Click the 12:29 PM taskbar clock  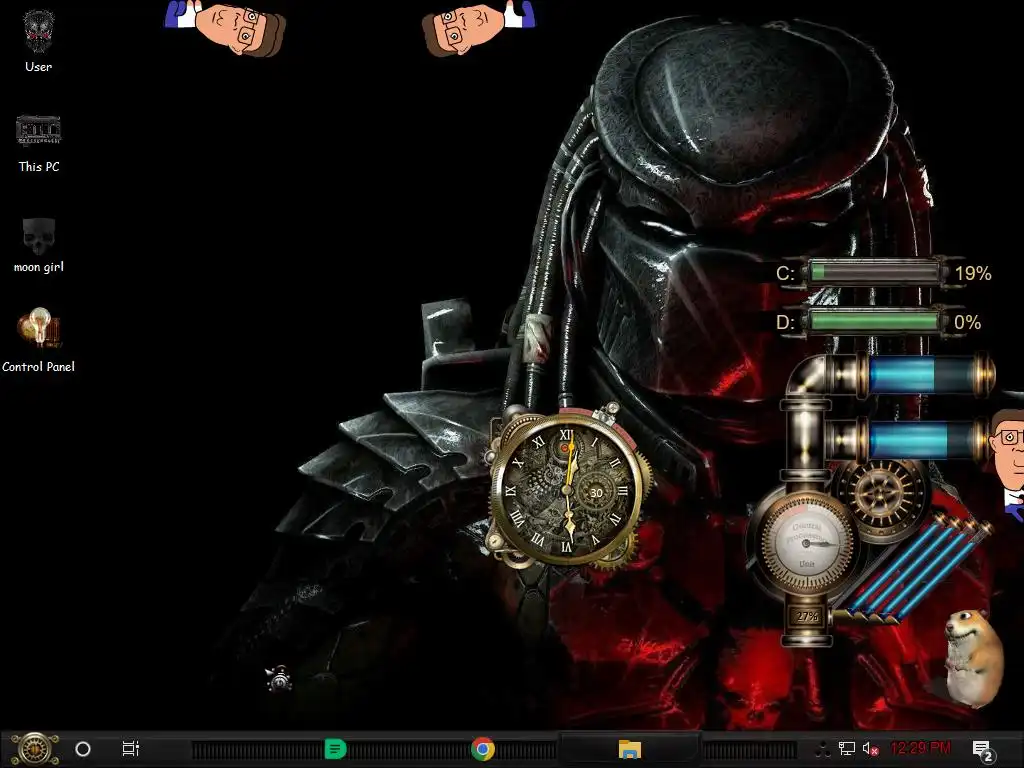pyautogui.click(x=921, y=748)
